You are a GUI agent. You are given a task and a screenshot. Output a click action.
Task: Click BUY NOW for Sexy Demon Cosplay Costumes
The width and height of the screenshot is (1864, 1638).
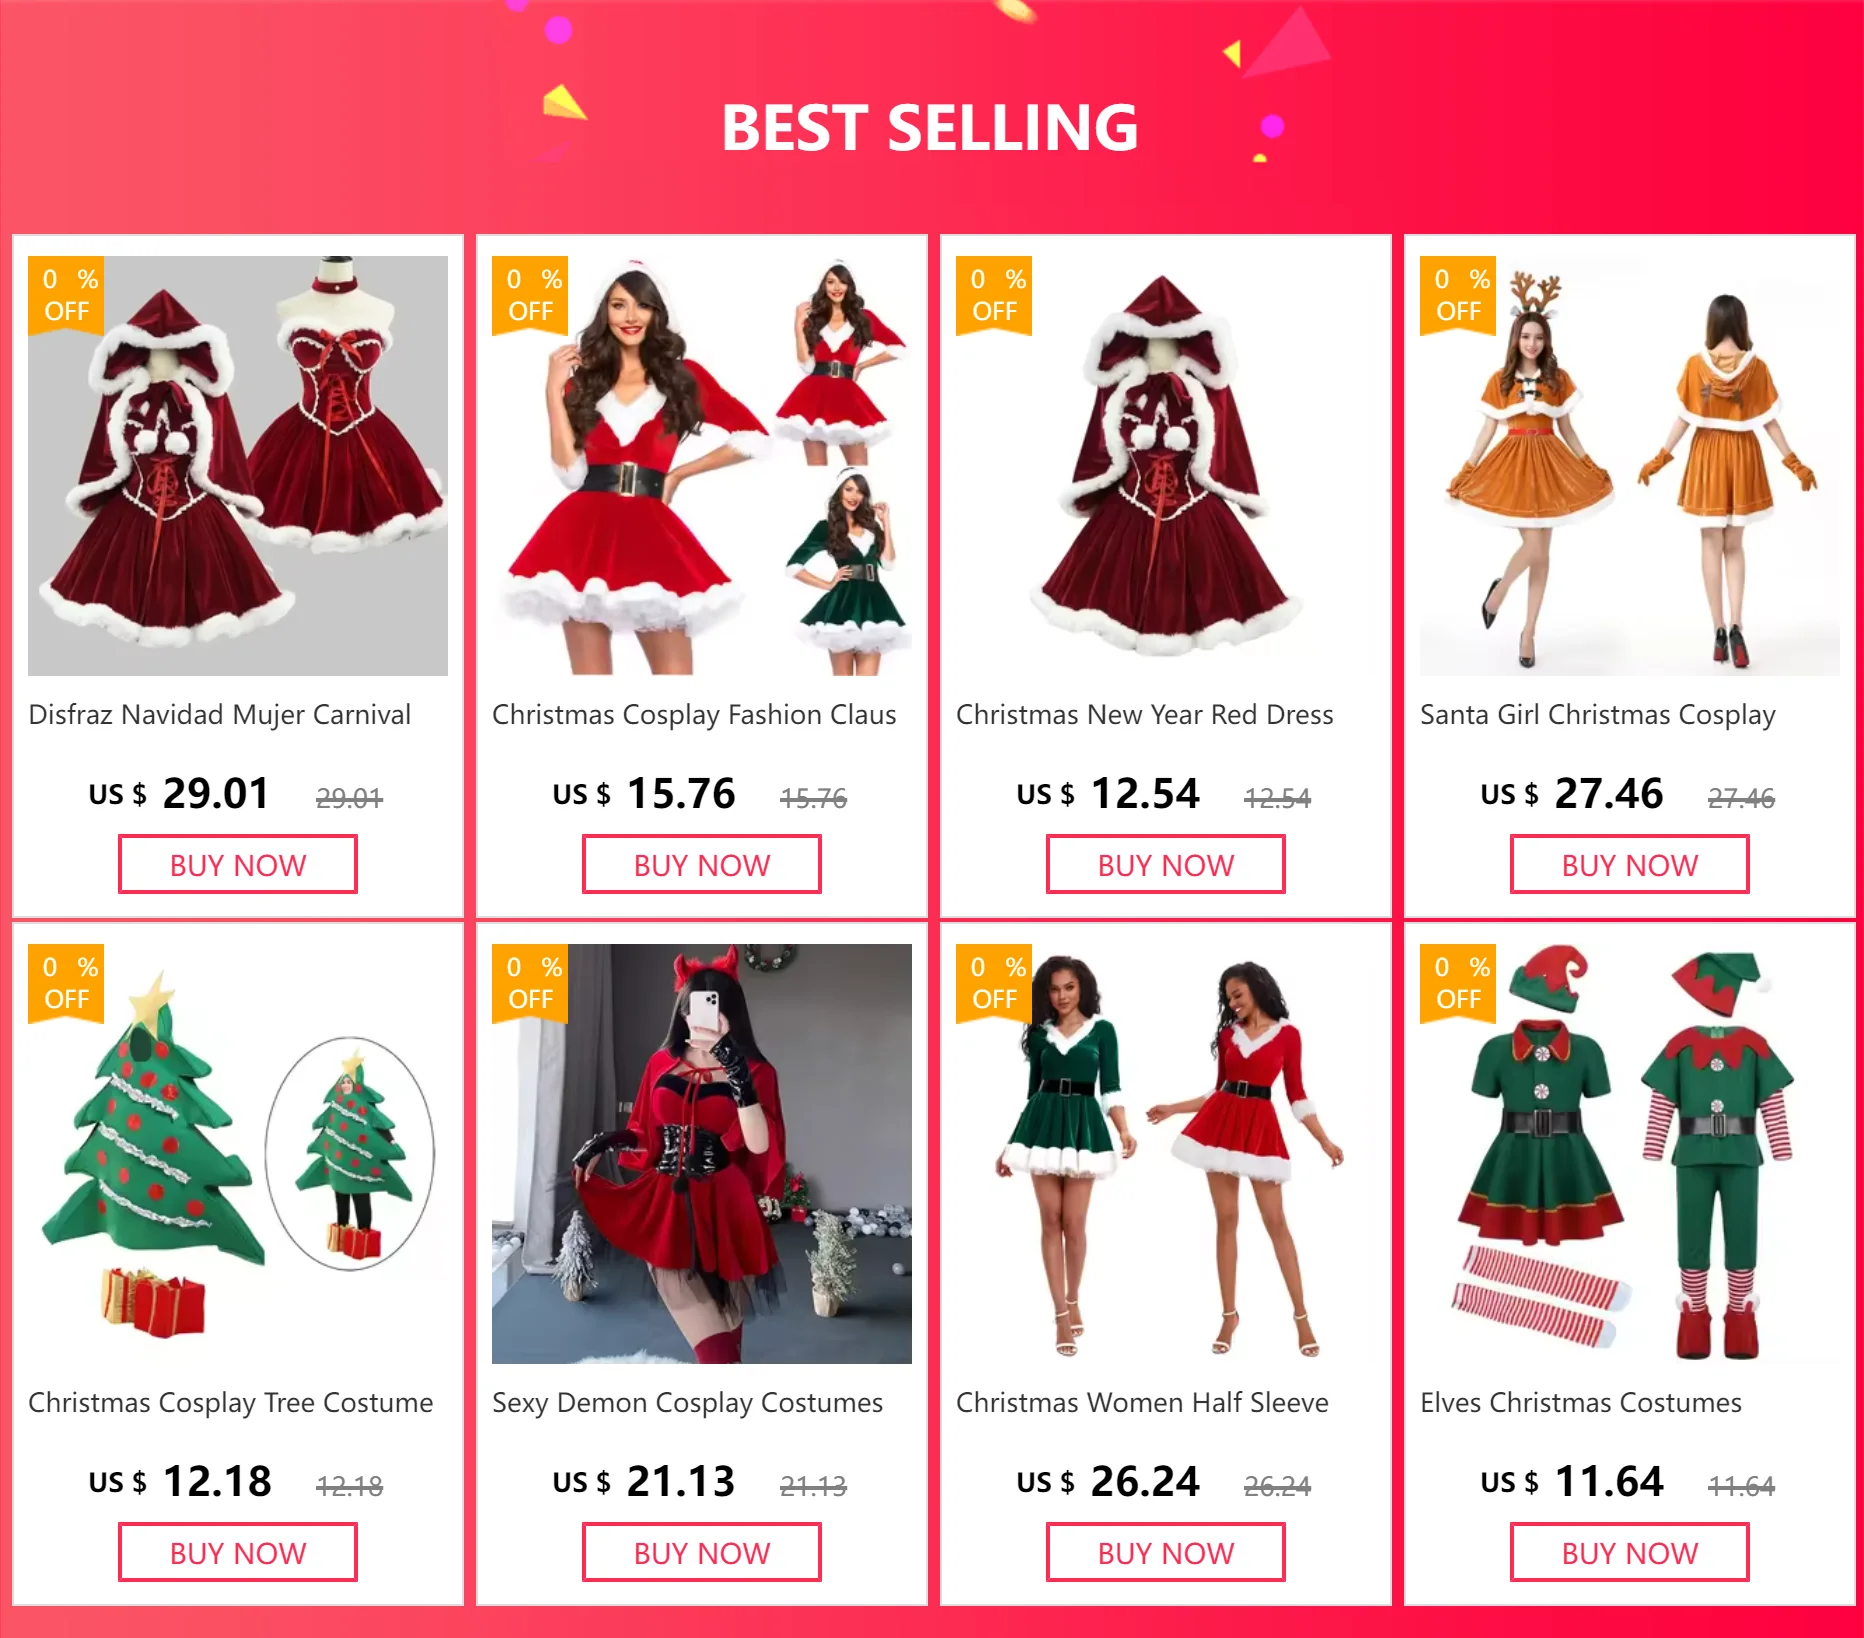pyautogui.click(x=702, y=1553)
